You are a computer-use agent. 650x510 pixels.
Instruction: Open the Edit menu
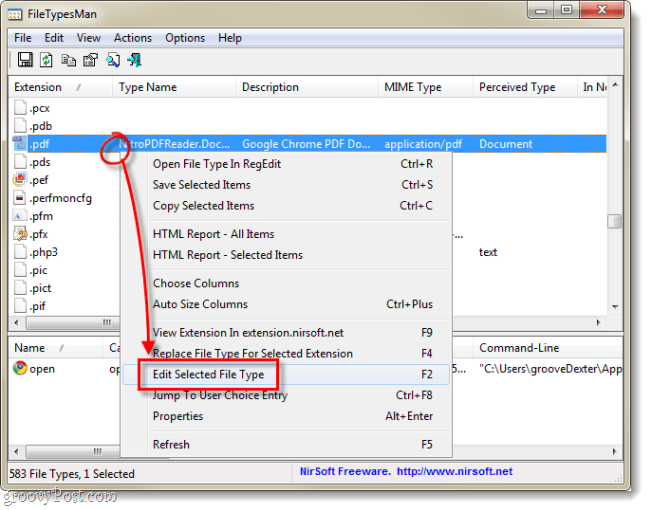54,38
